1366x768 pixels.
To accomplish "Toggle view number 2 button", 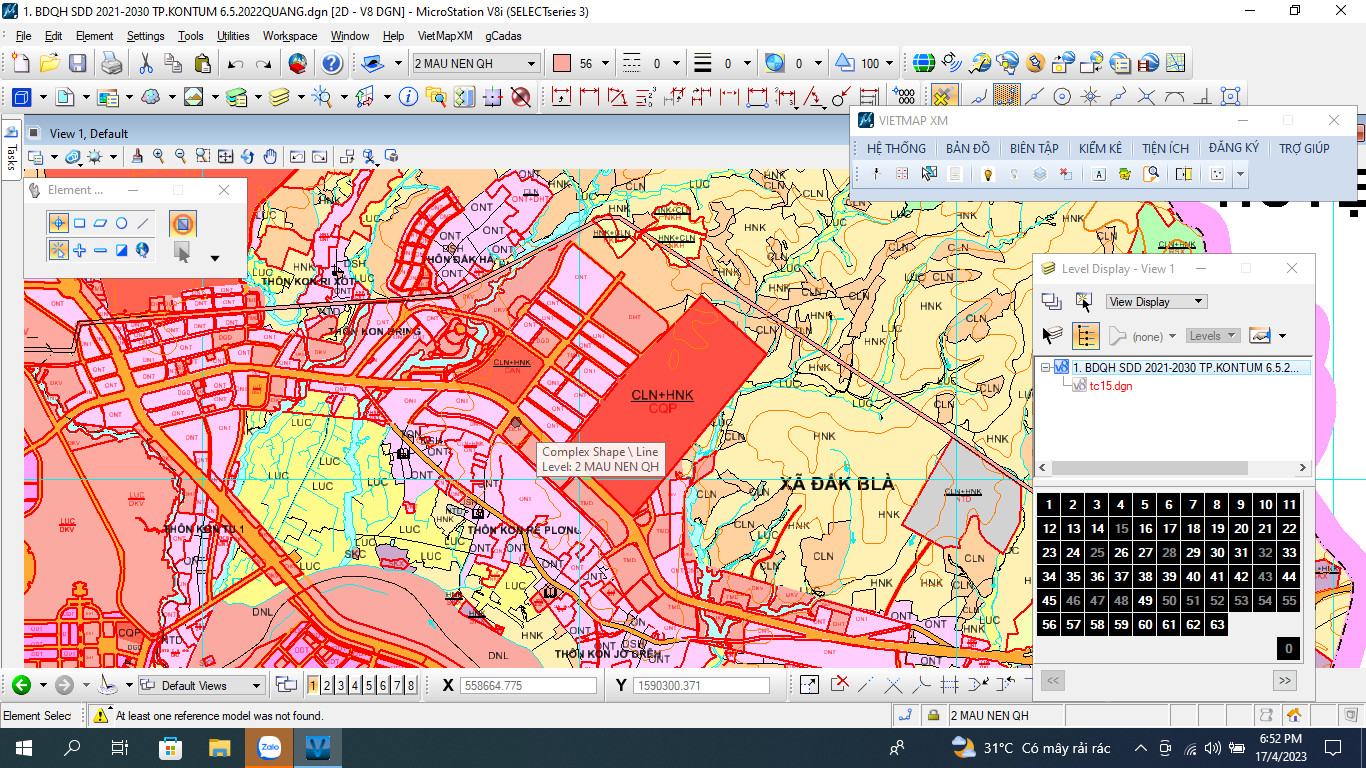I will click(327, 685).
